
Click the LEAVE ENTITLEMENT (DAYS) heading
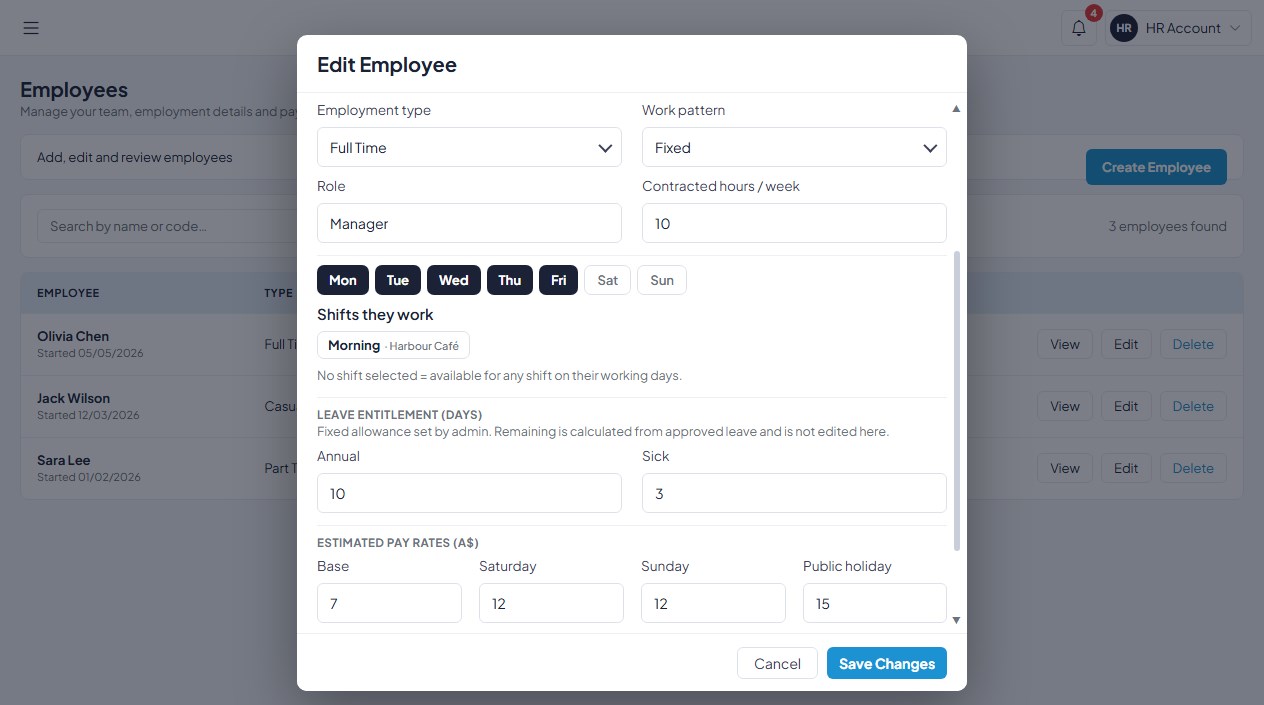400,414
